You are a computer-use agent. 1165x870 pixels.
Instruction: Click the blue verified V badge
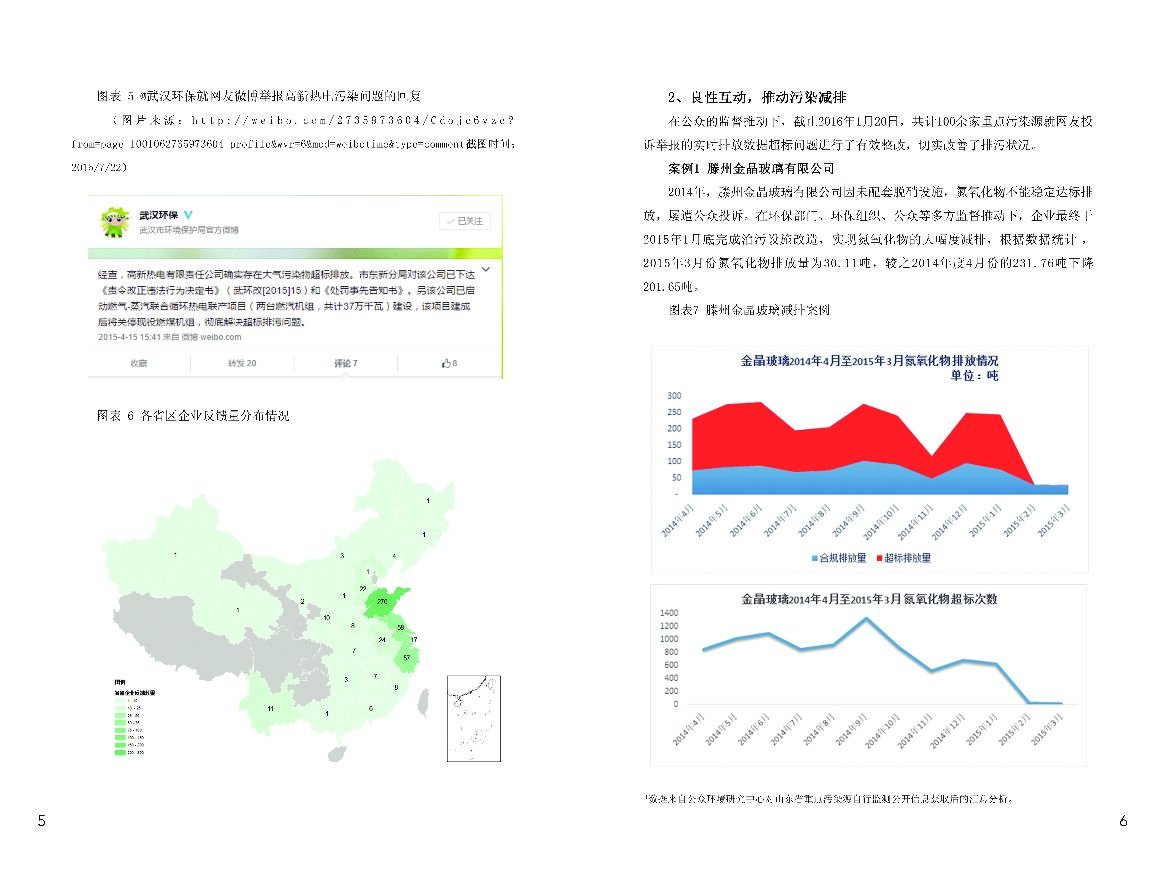click(x=188, y=215)
